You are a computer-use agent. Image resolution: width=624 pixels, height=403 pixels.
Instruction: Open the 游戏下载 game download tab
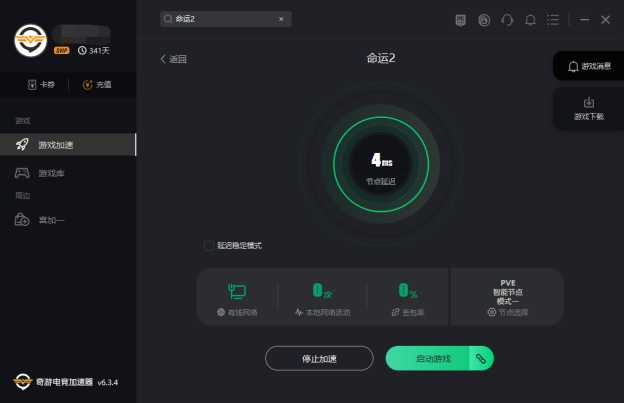589,109
